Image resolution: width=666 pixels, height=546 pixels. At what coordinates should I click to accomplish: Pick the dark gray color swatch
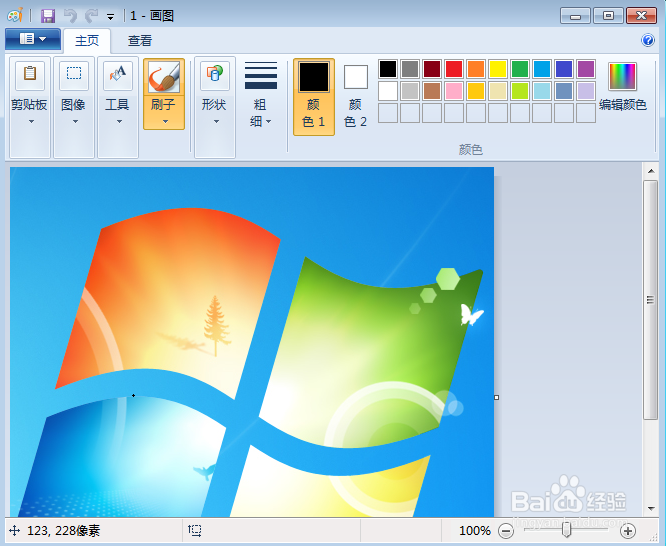pos(410,69)
